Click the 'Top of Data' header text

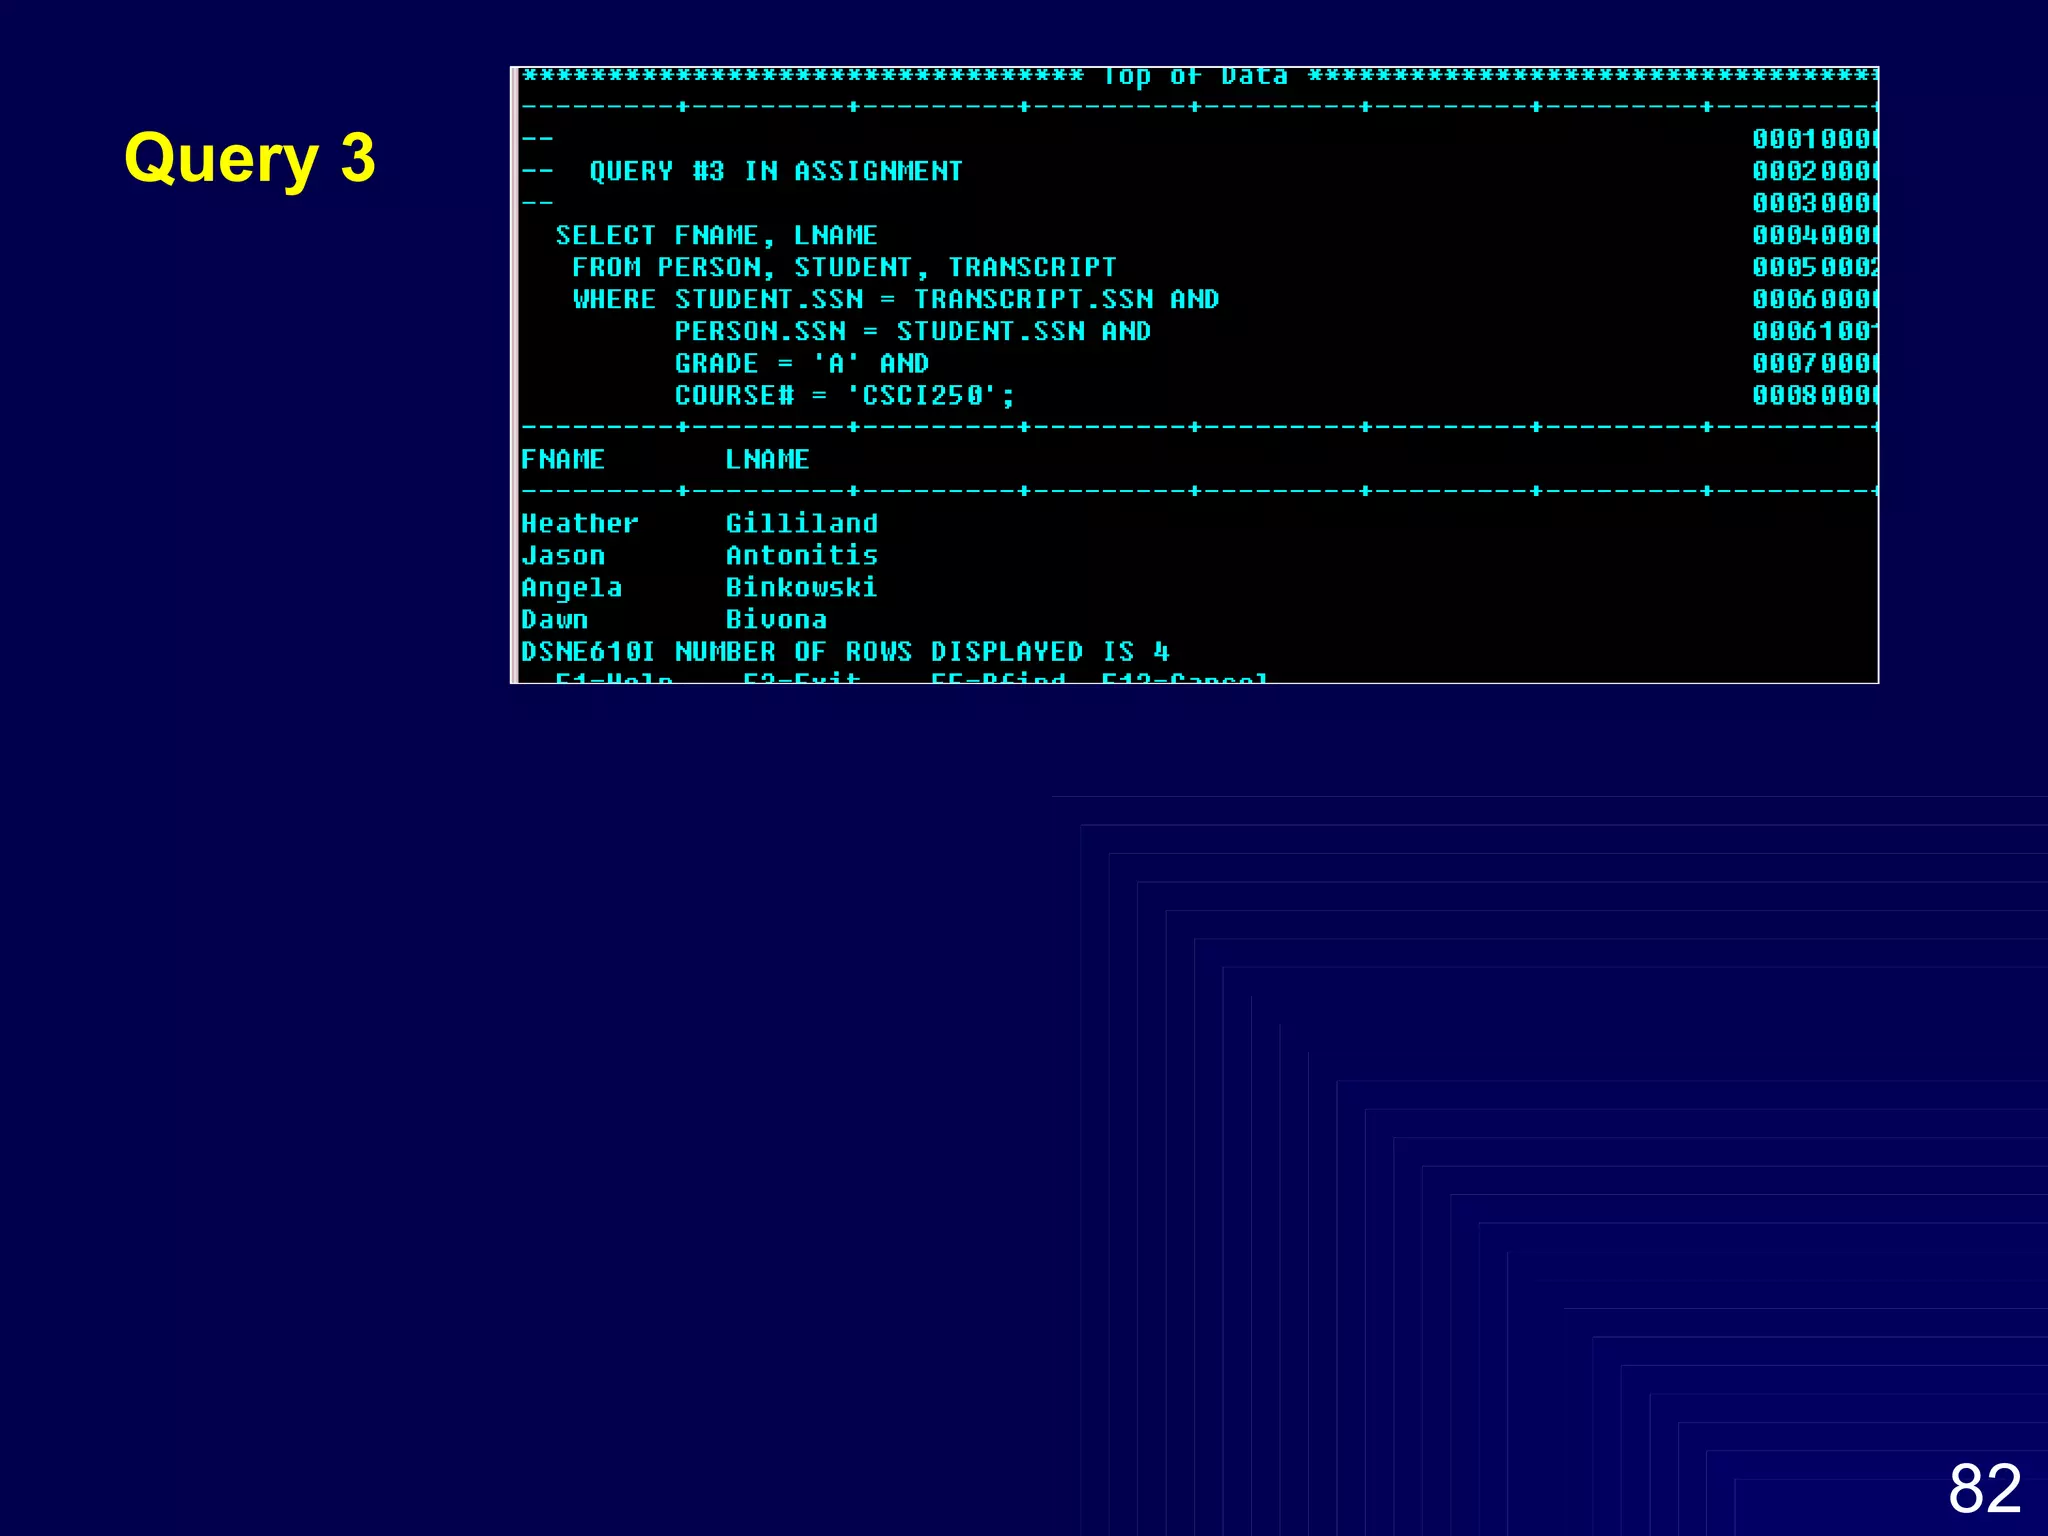pos(1195,77)
